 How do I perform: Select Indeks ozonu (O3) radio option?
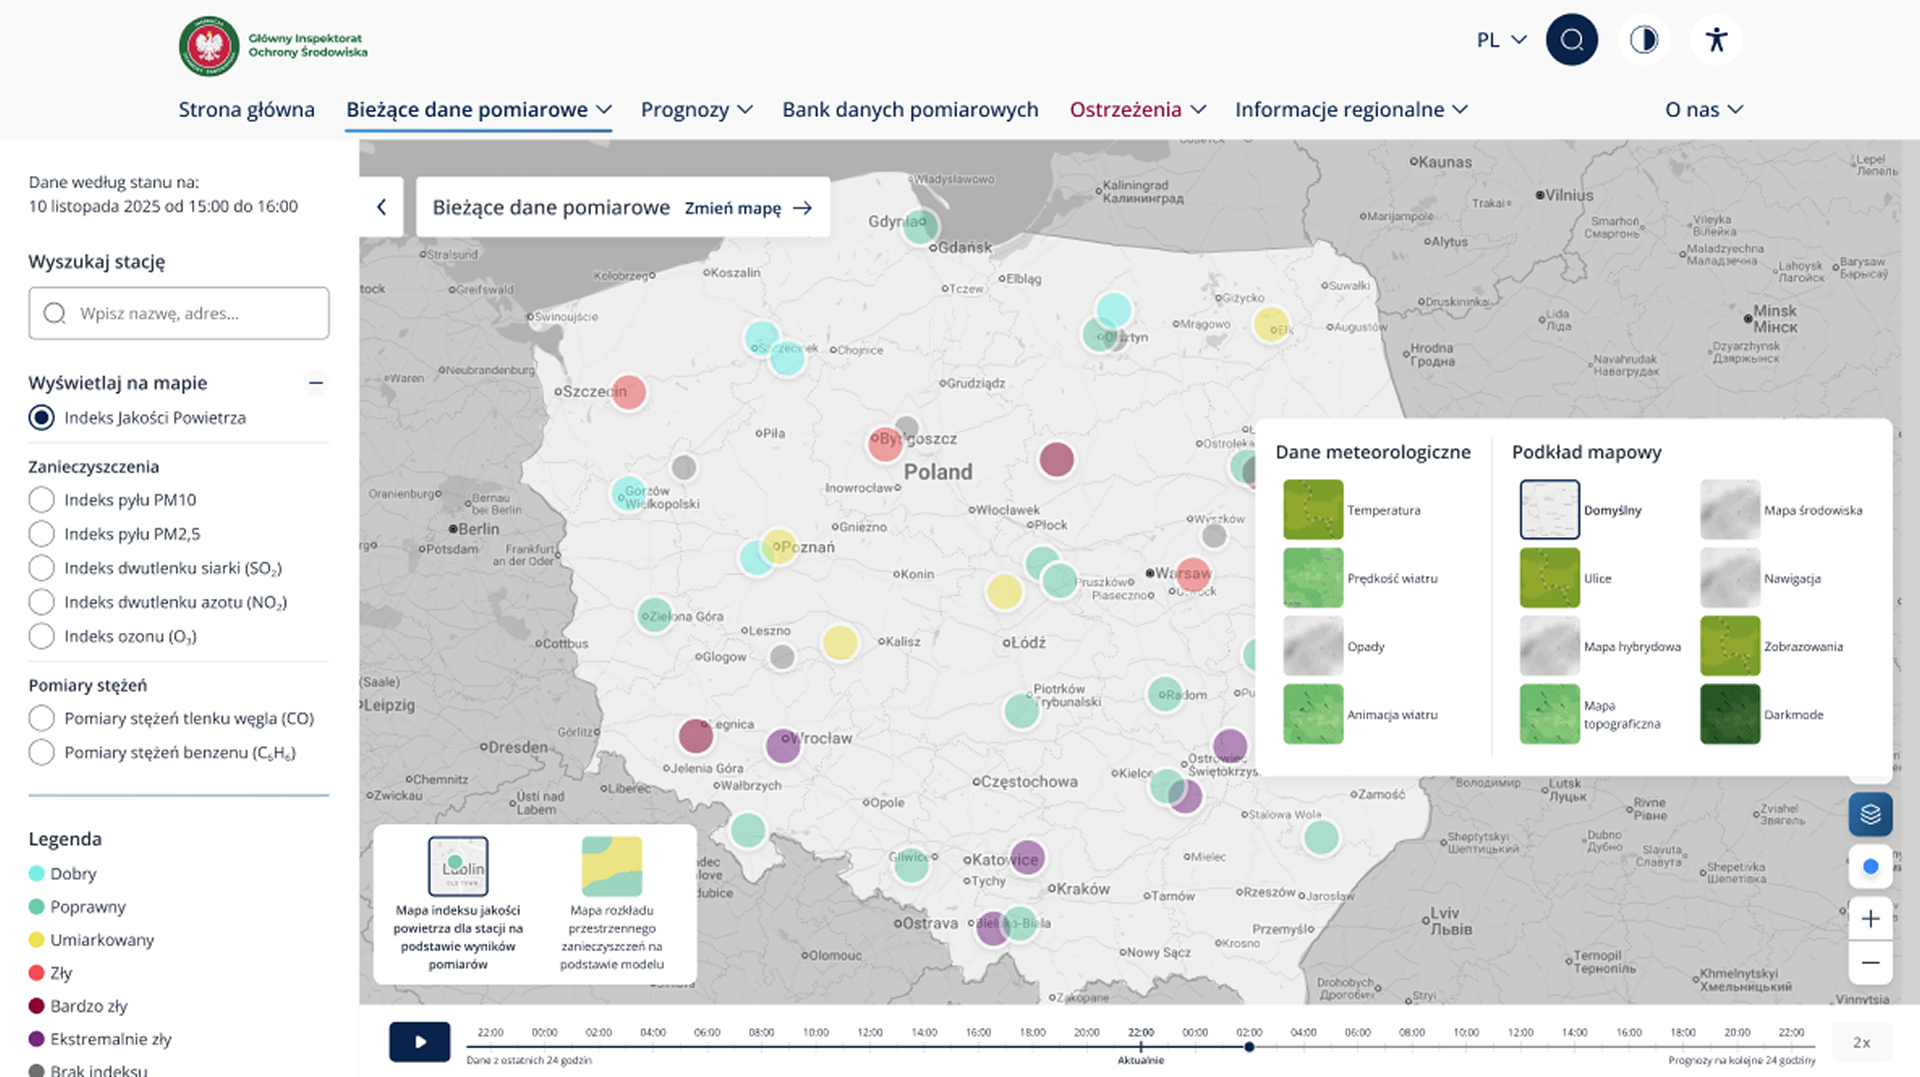tap(41, 636)
